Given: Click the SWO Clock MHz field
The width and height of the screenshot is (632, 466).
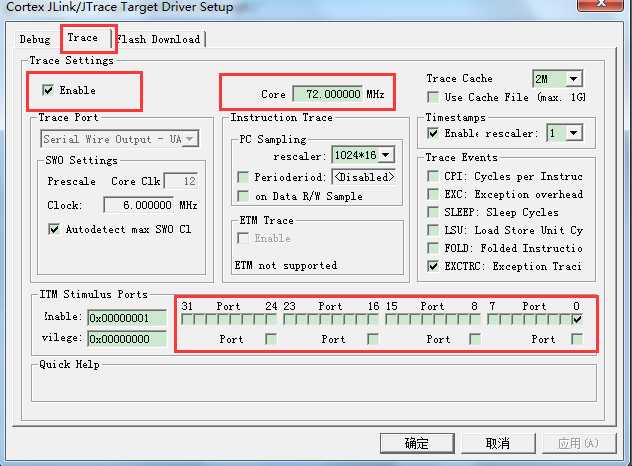Looking at the screenshot, I should click(x=139, y=205).
